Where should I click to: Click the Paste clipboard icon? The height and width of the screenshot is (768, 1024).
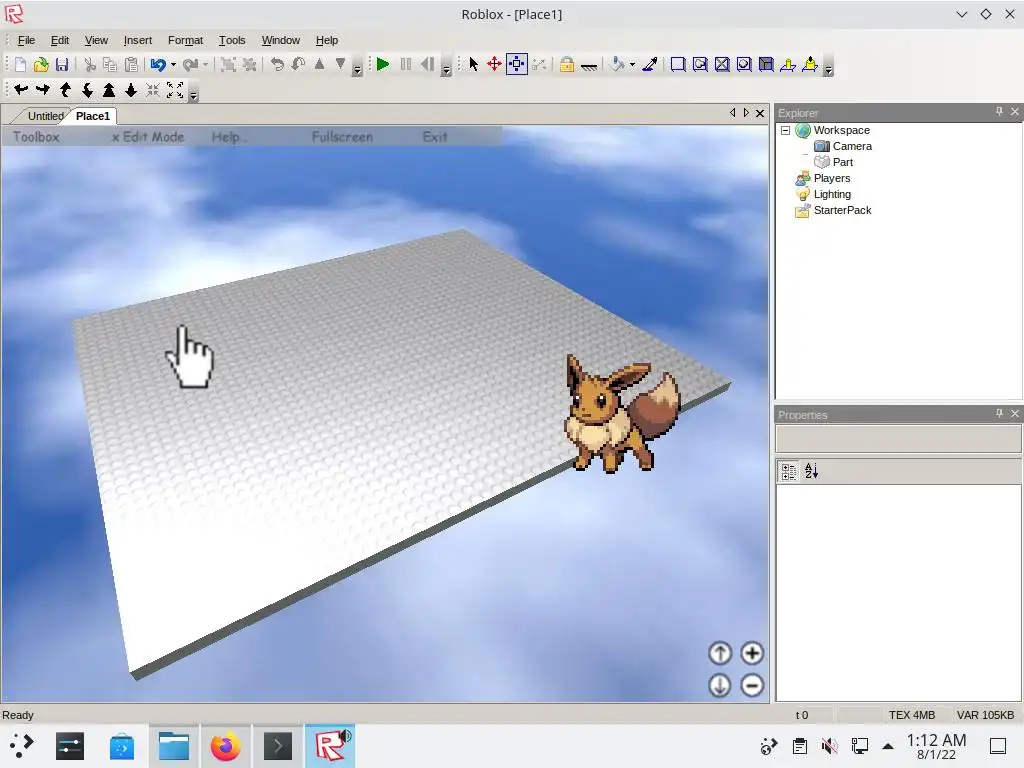(131, 65)
